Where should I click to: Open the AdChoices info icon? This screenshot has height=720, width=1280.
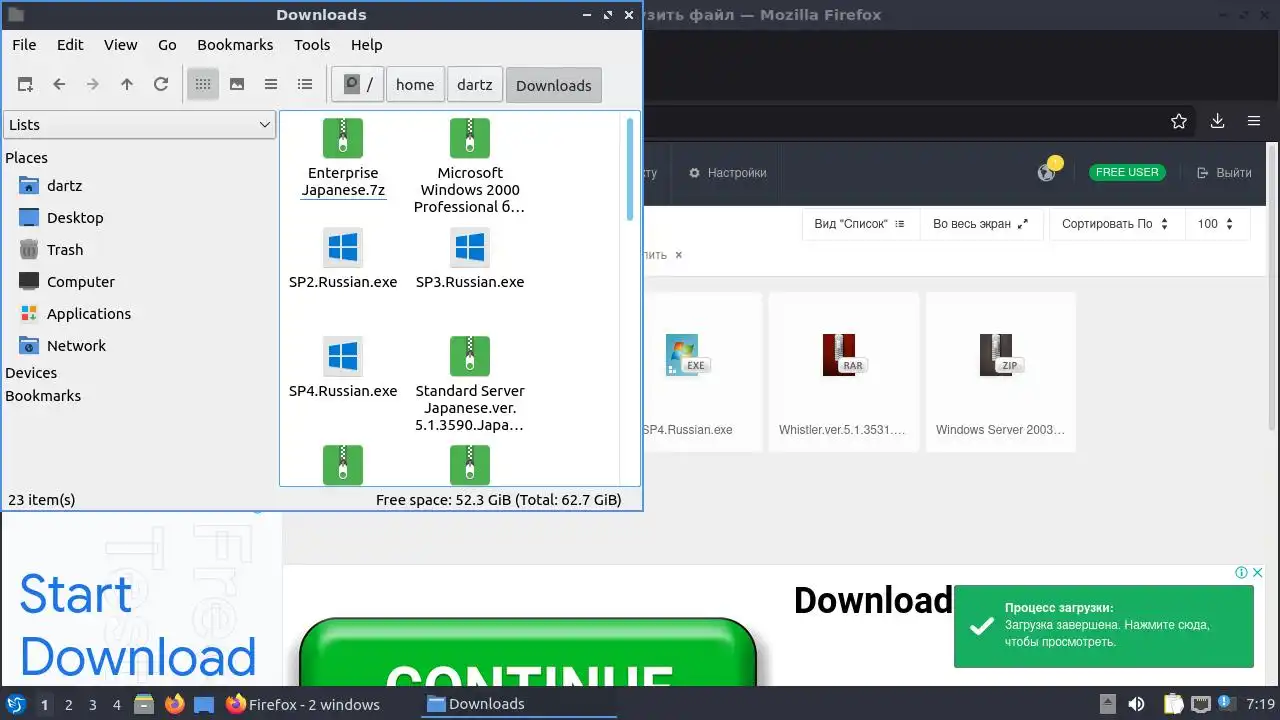(1241, 573)
